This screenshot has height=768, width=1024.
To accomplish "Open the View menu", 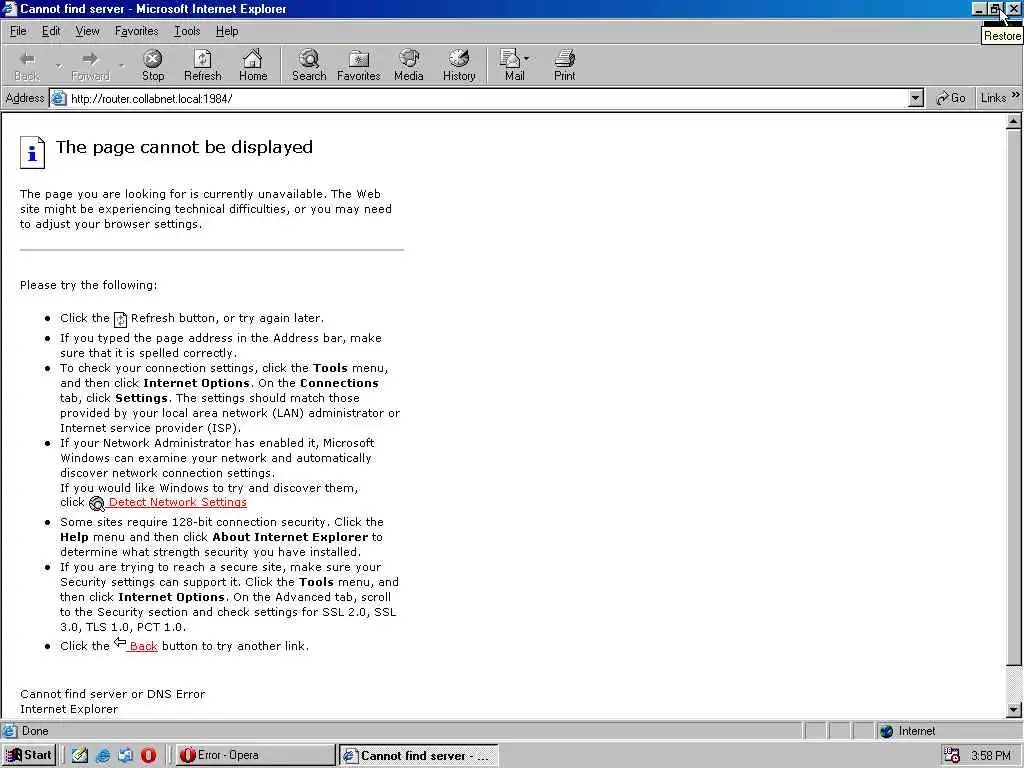I will [88, 31].
